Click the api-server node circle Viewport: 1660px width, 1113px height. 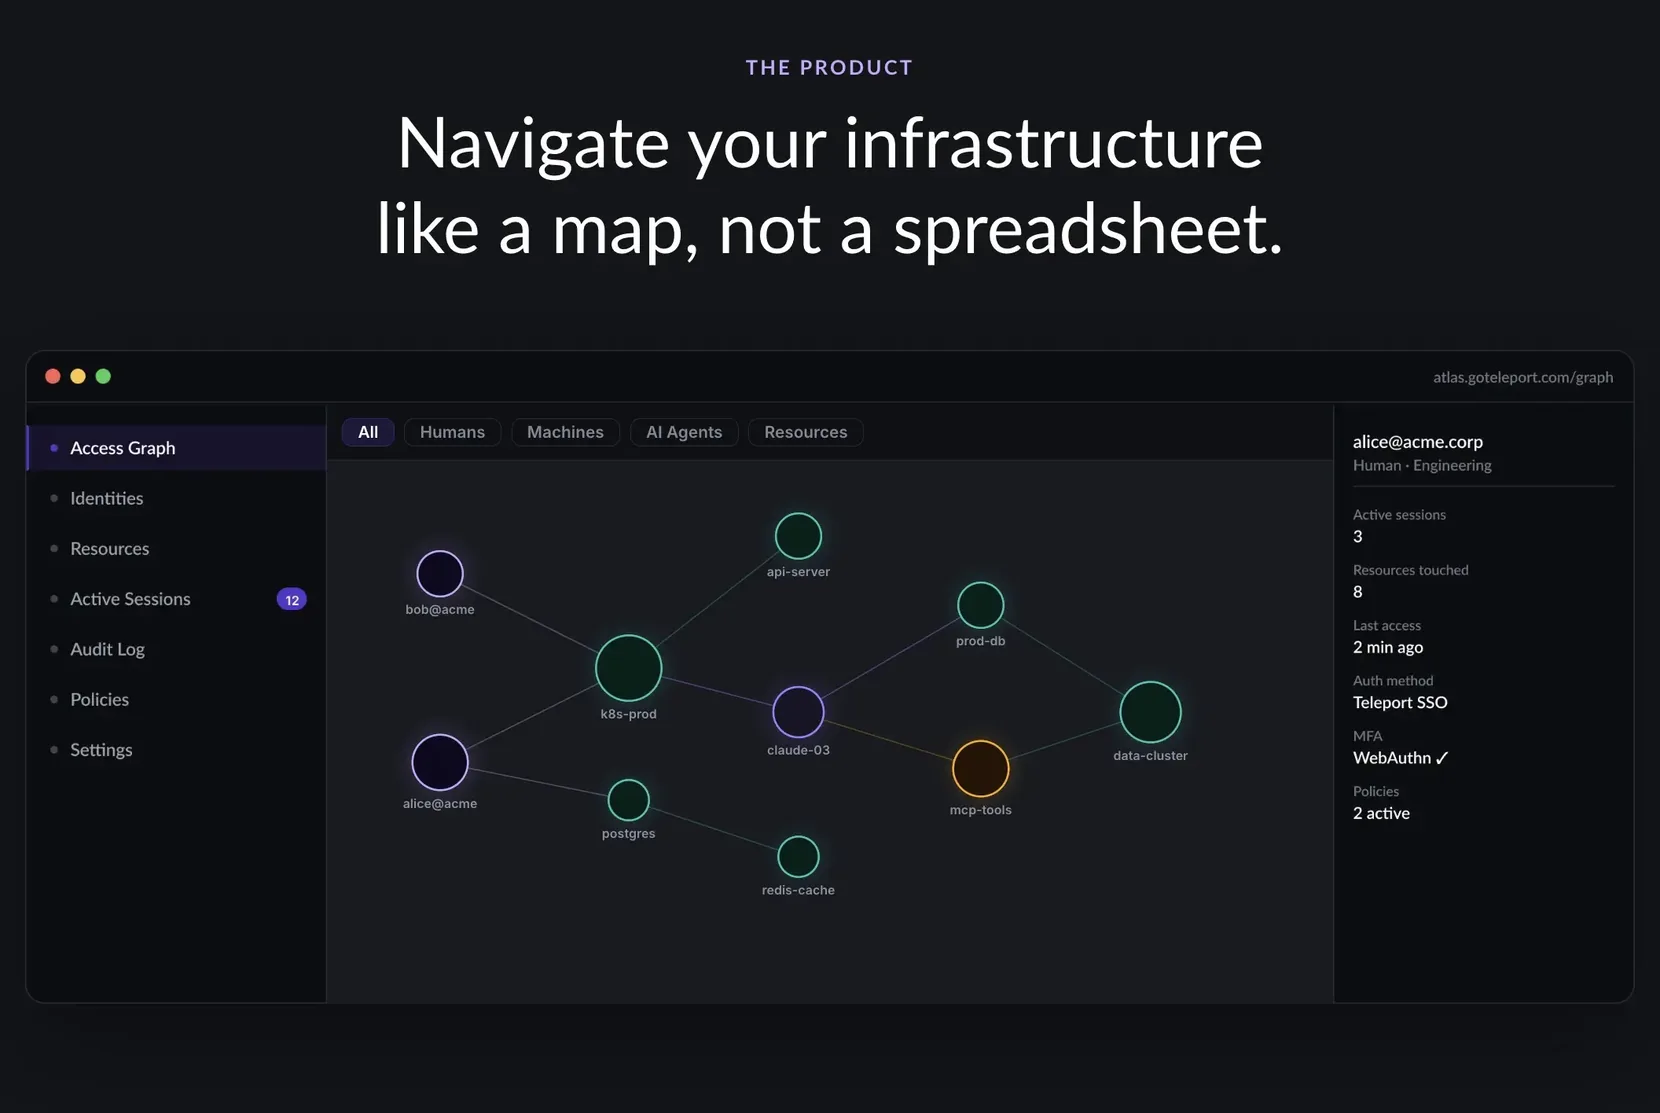coord(798,536)
